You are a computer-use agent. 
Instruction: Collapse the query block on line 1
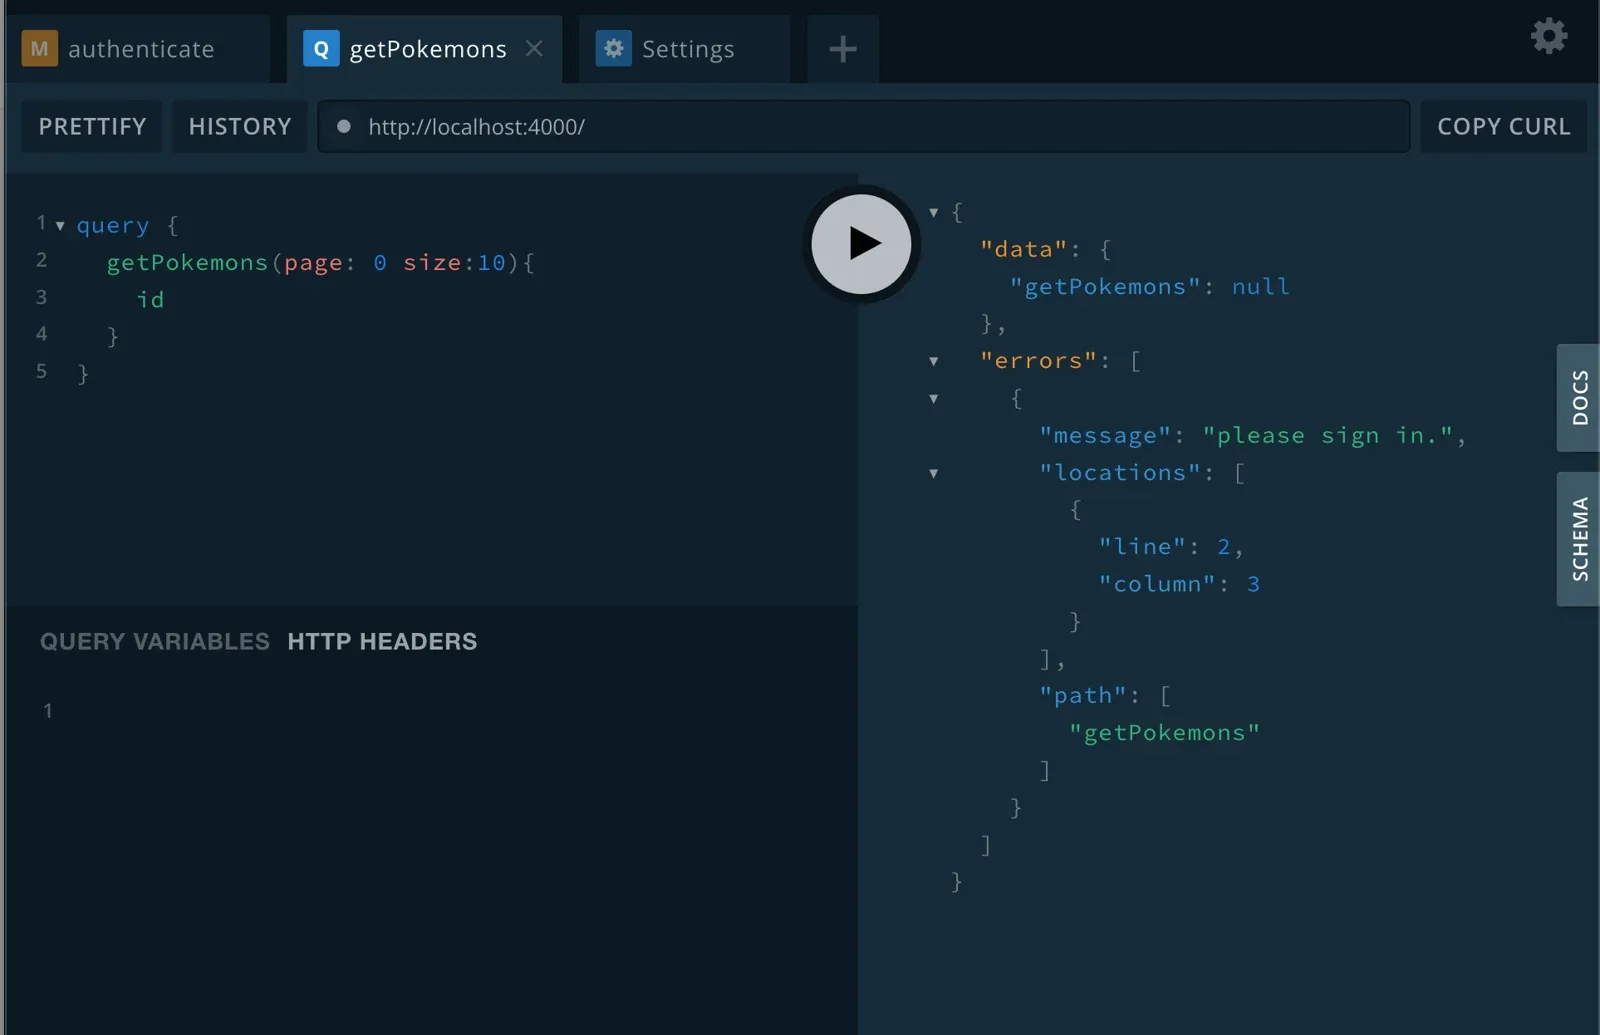pos(60,226)
